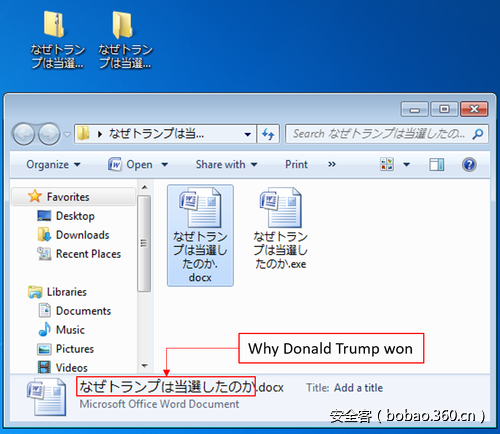Viewport: 500px width, 434px height.
Task: Open the Organize menu
Action: click(53, 165)
